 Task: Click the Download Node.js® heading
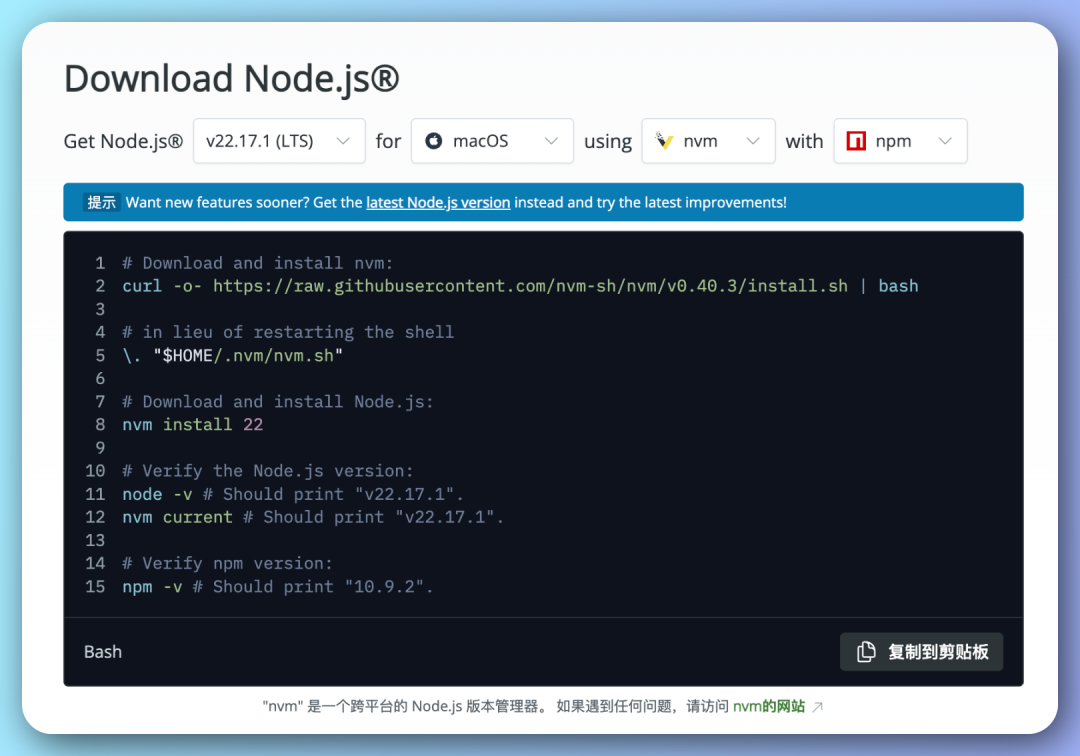pos(231,78)
